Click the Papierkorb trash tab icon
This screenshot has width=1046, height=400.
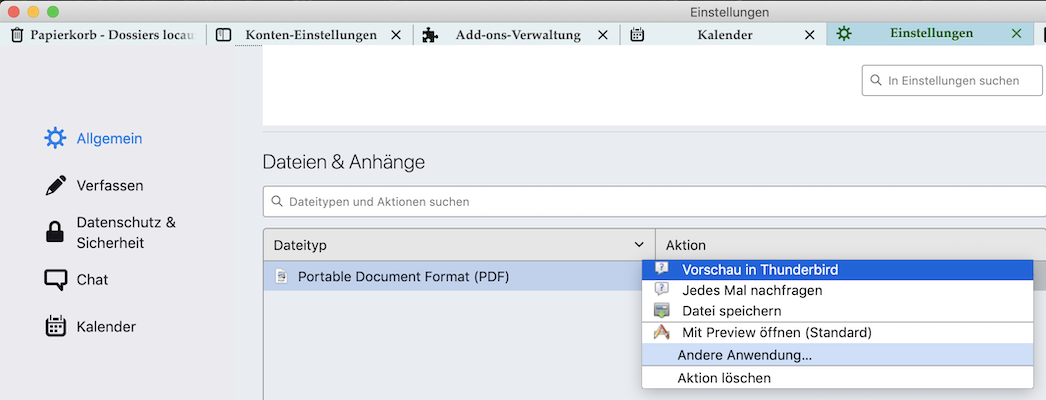click(17, 35)
